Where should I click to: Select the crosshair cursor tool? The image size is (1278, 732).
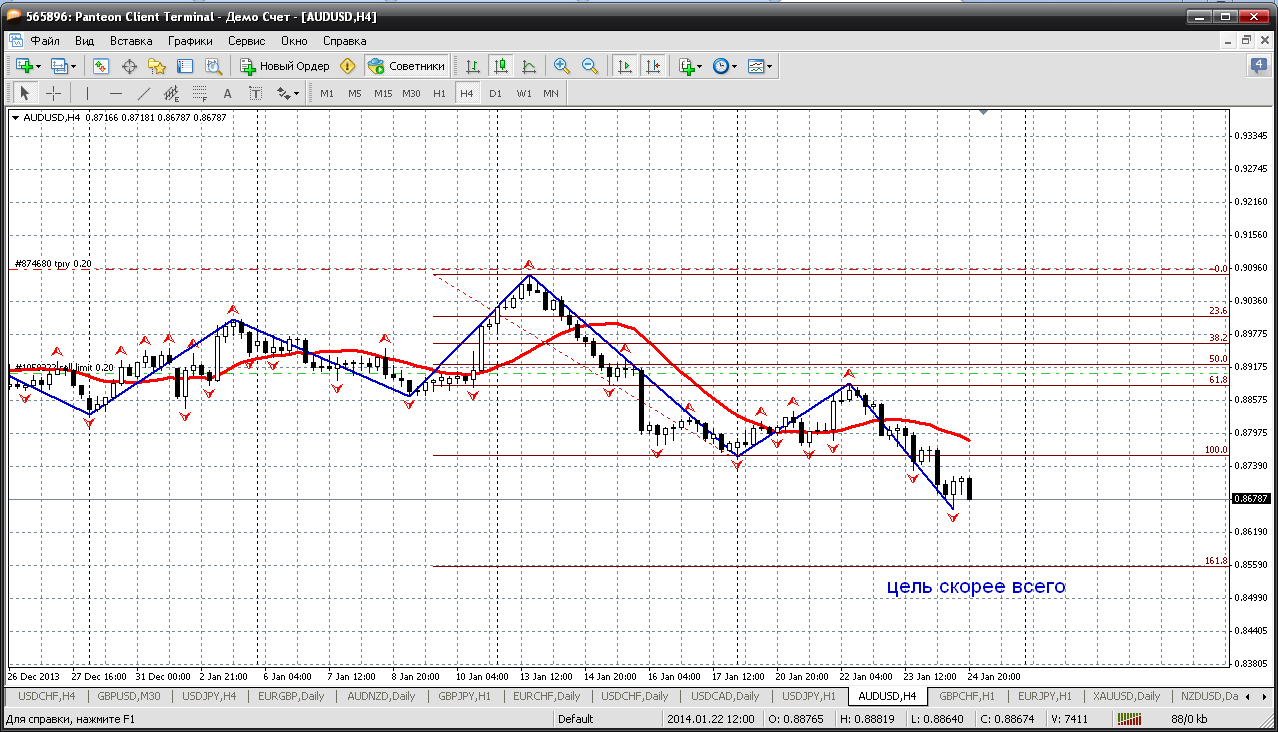[53, 93]
